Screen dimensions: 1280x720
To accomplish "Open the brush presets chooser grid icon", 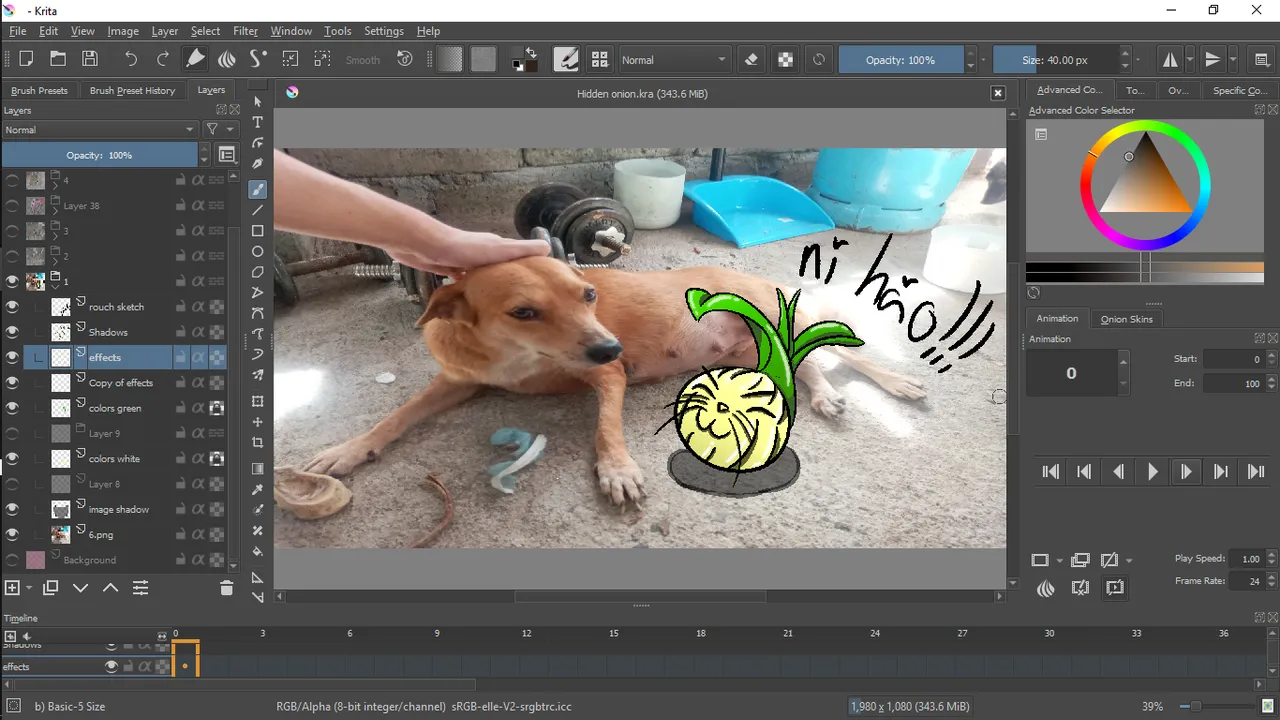I will (x=599, y=59).
